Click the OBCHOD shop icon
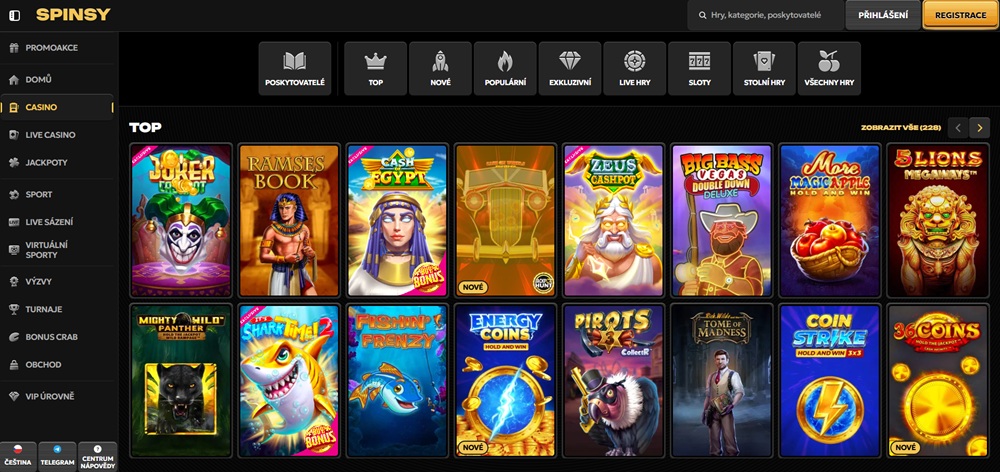 [x=13, y=365]
